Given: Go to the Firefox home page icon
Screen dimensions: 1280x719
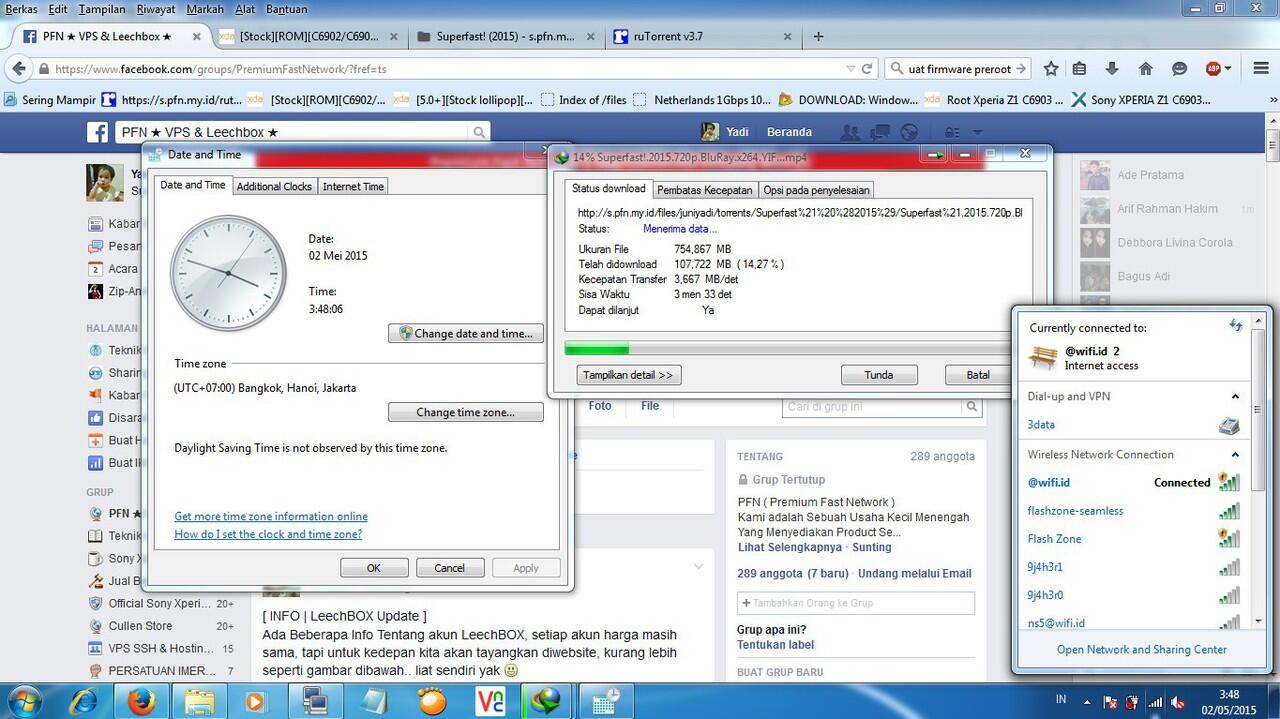Looking at the screenshot, I should [x=1146, y=69].
